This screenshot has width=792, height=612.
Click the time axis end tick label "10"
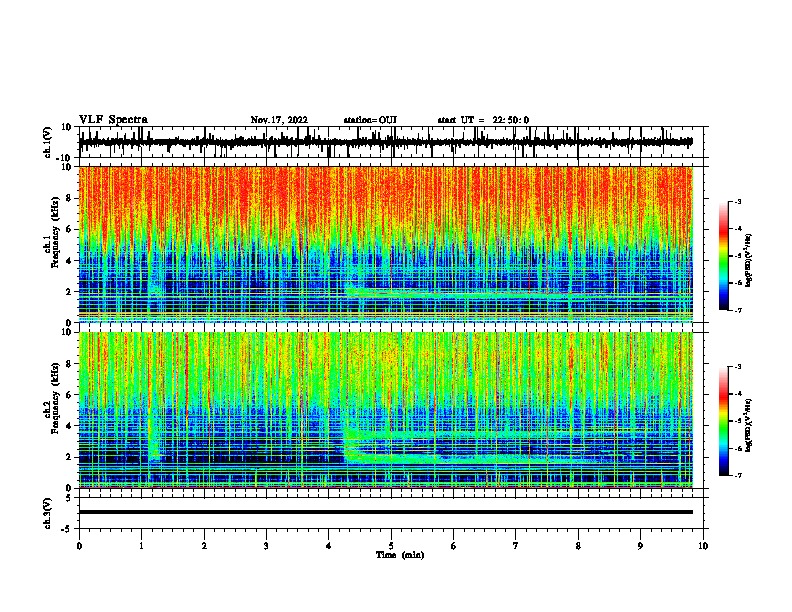703,546
